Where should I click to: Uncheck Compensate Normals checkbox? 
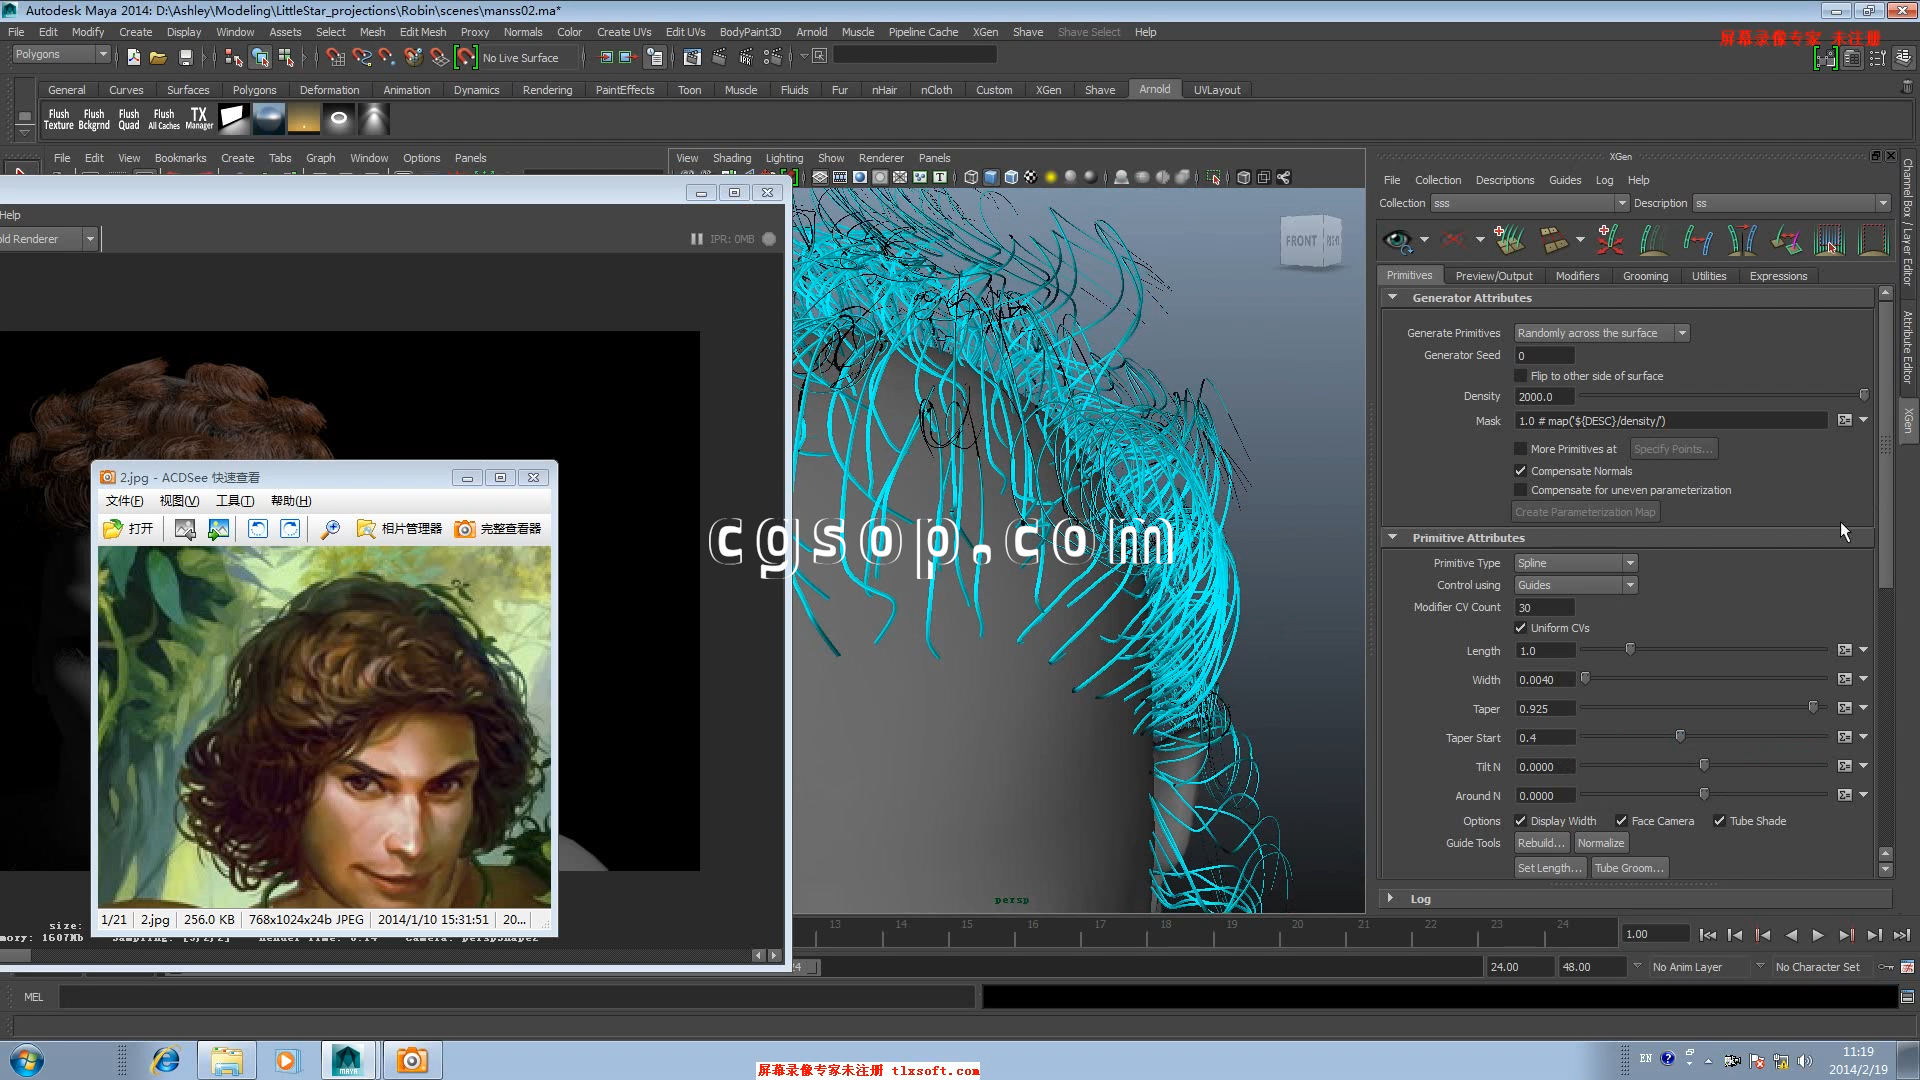tap(1521, 471)
